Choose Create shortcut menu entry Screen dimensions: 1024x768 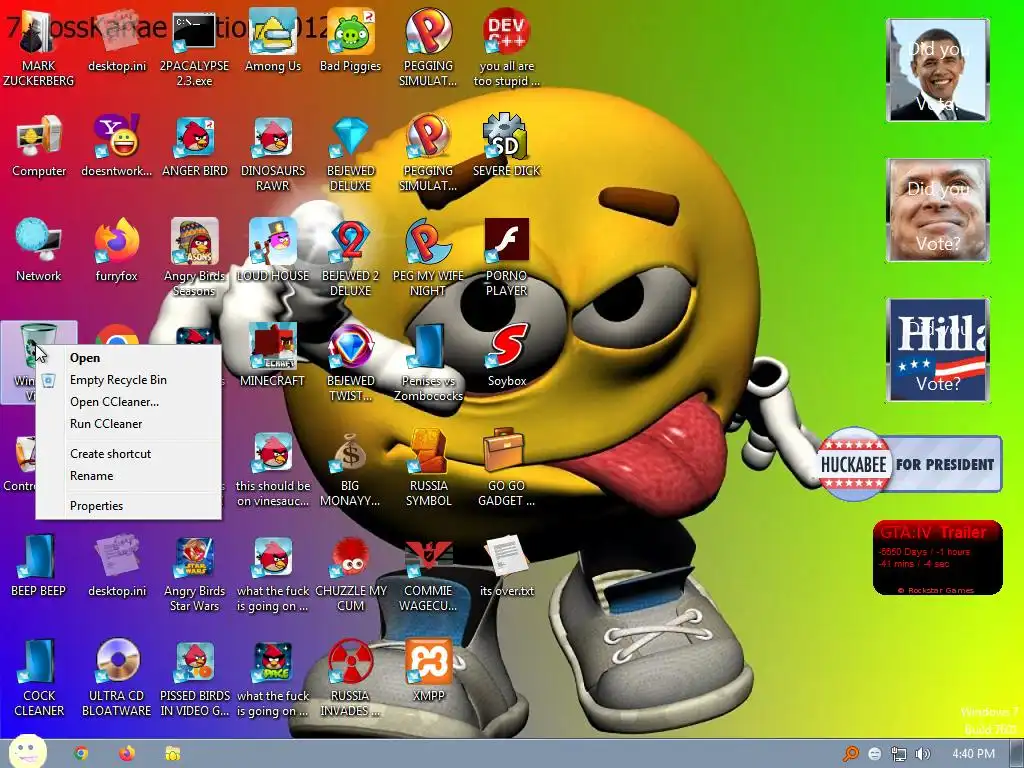tap(129, 454)
